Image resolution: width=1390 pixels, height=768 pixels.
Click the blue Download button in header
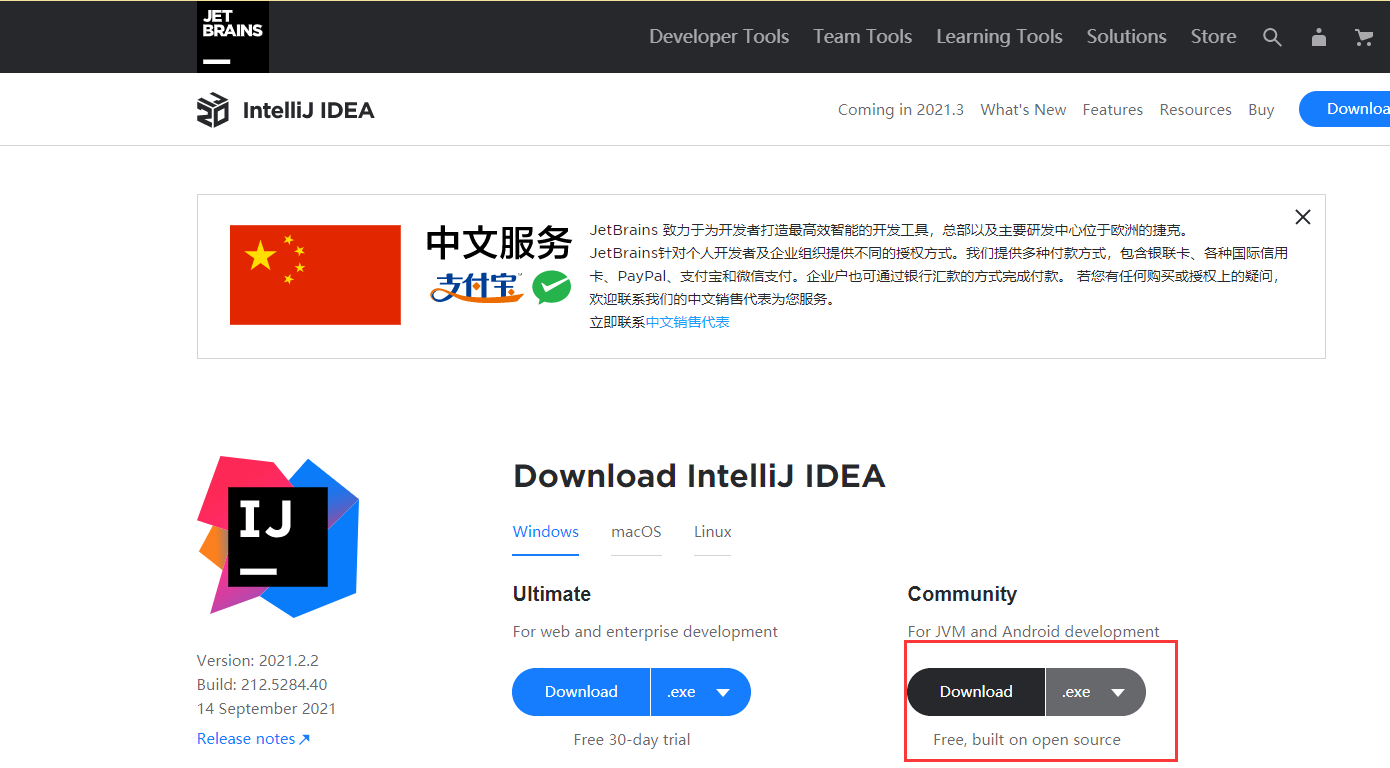(x=1346, y=109)
